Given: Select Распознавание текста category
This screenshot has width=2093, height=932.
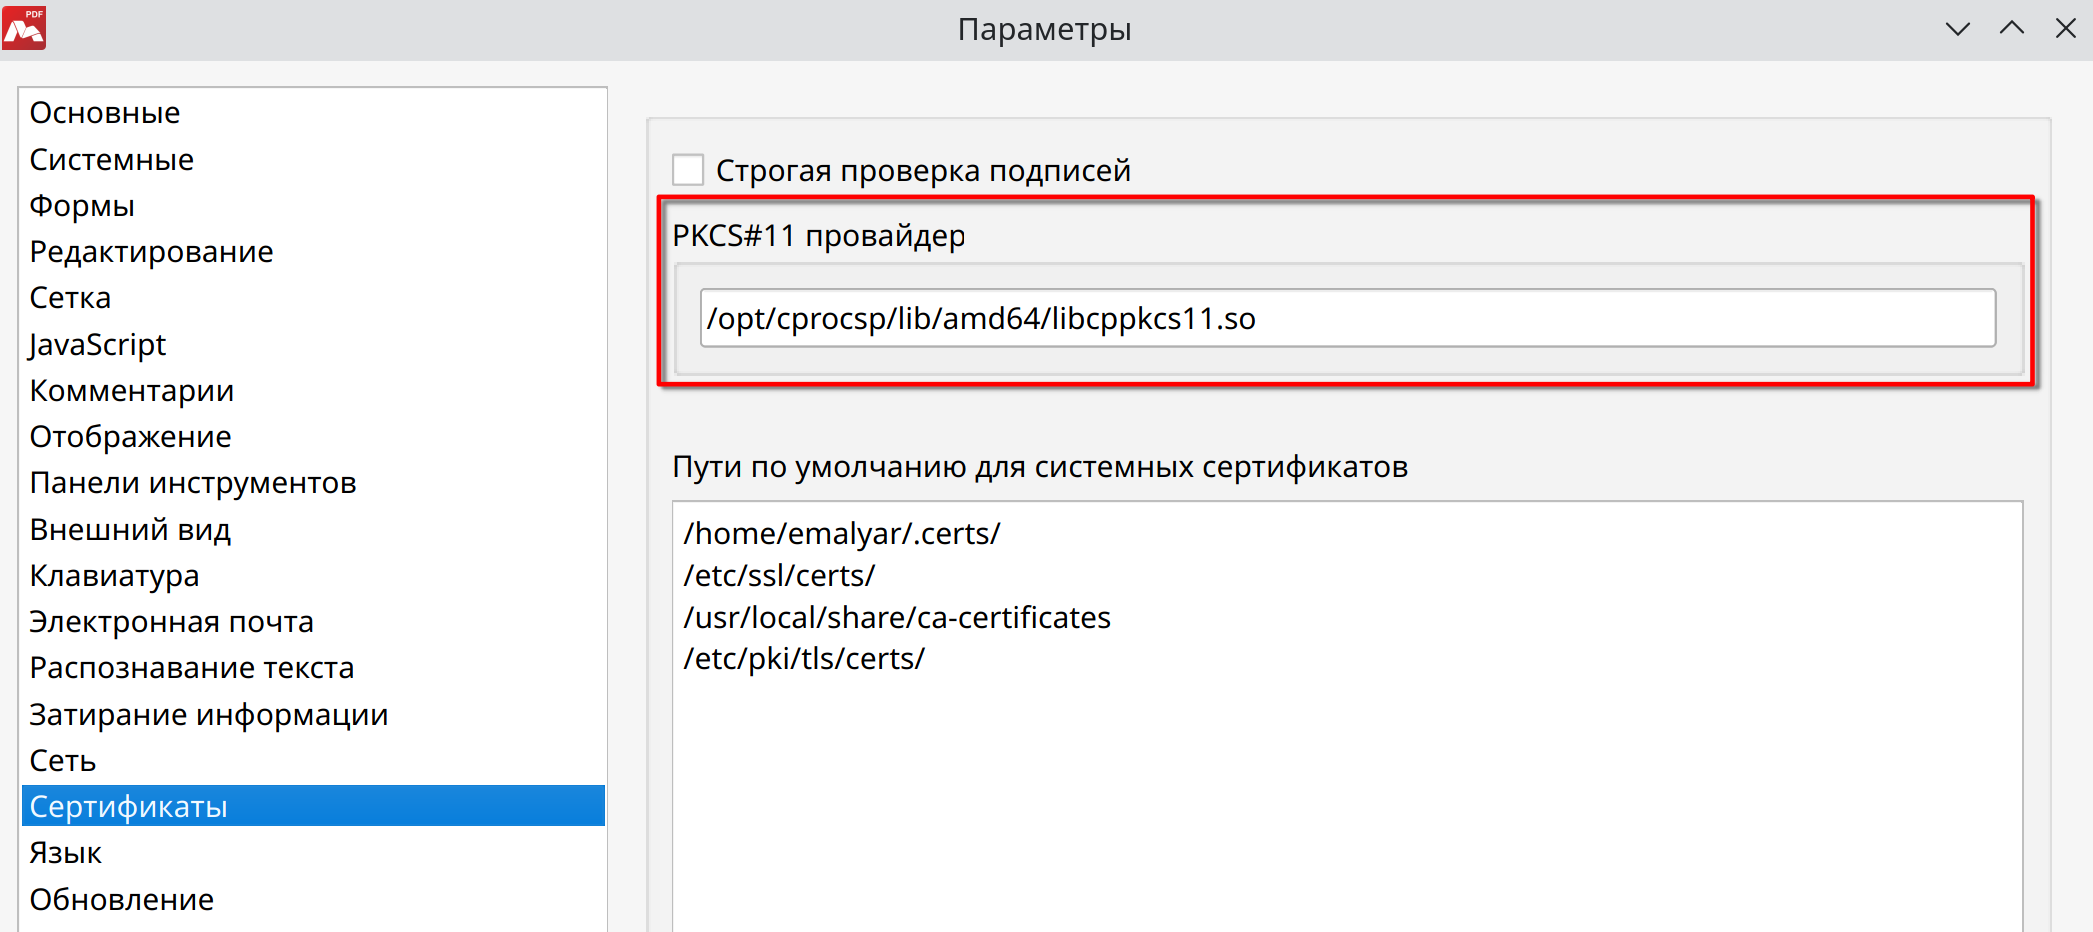Looking at the screenshot, I should click(x=313, y=668).
